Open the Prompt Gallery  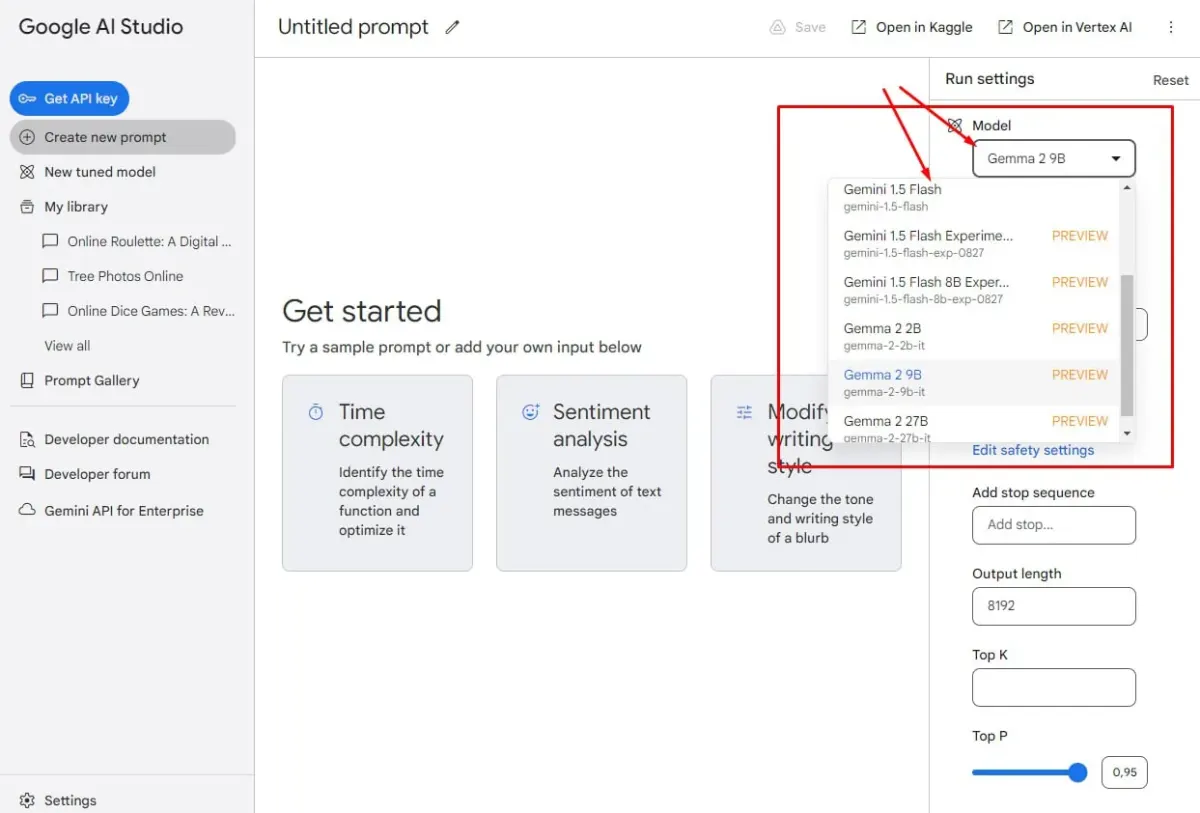point(92,381)
